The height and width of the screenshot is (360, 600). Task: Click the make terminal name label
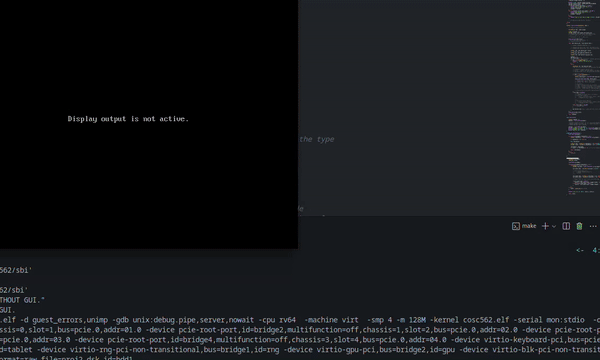(x=529, y=226)
